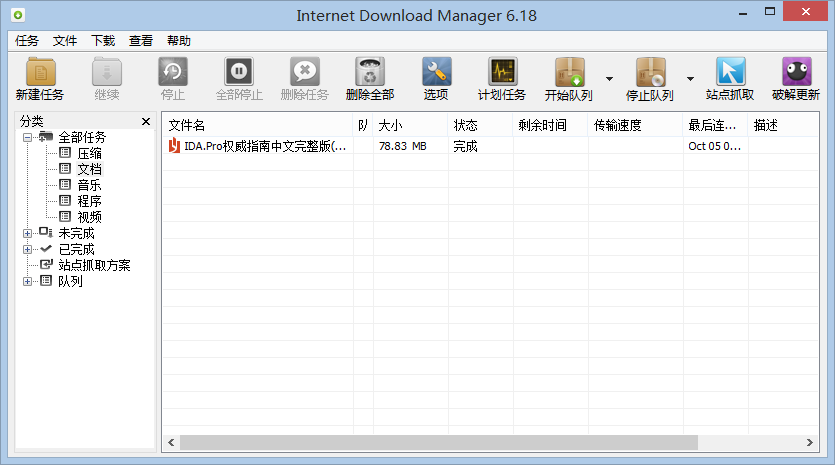Open the 下载 menu
Screen dimensions: 835x465
point(103,41)
